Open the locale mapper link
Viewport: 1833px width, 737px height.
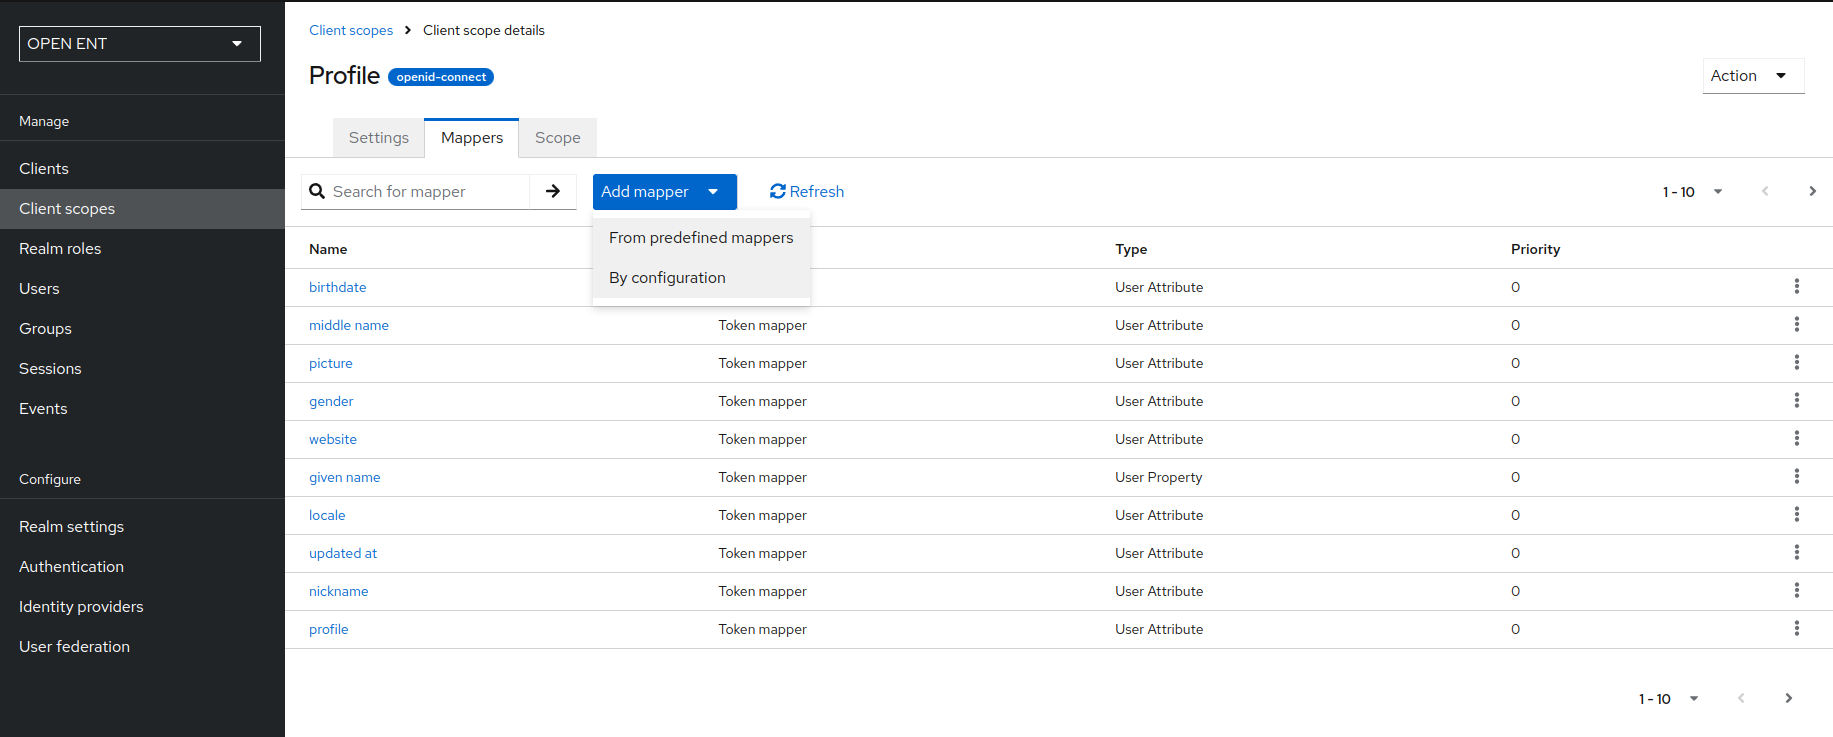(x=327, y=515)
